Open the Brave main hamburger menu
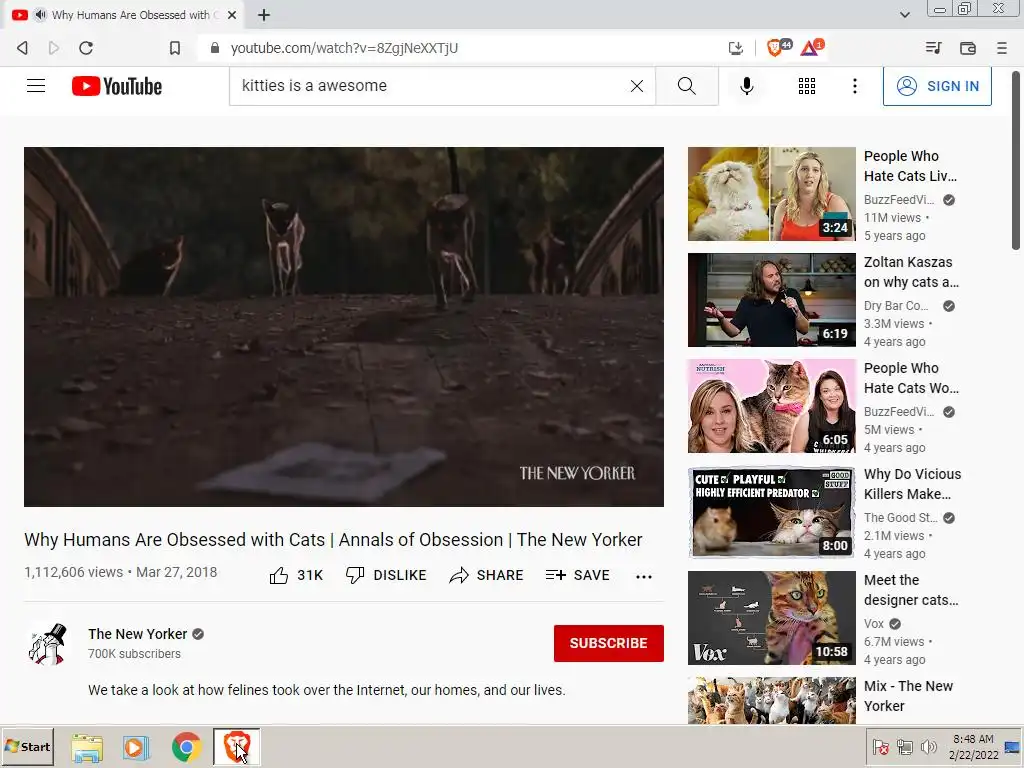The width and height of the screenshot is (1024, 768). (1002, 48)
